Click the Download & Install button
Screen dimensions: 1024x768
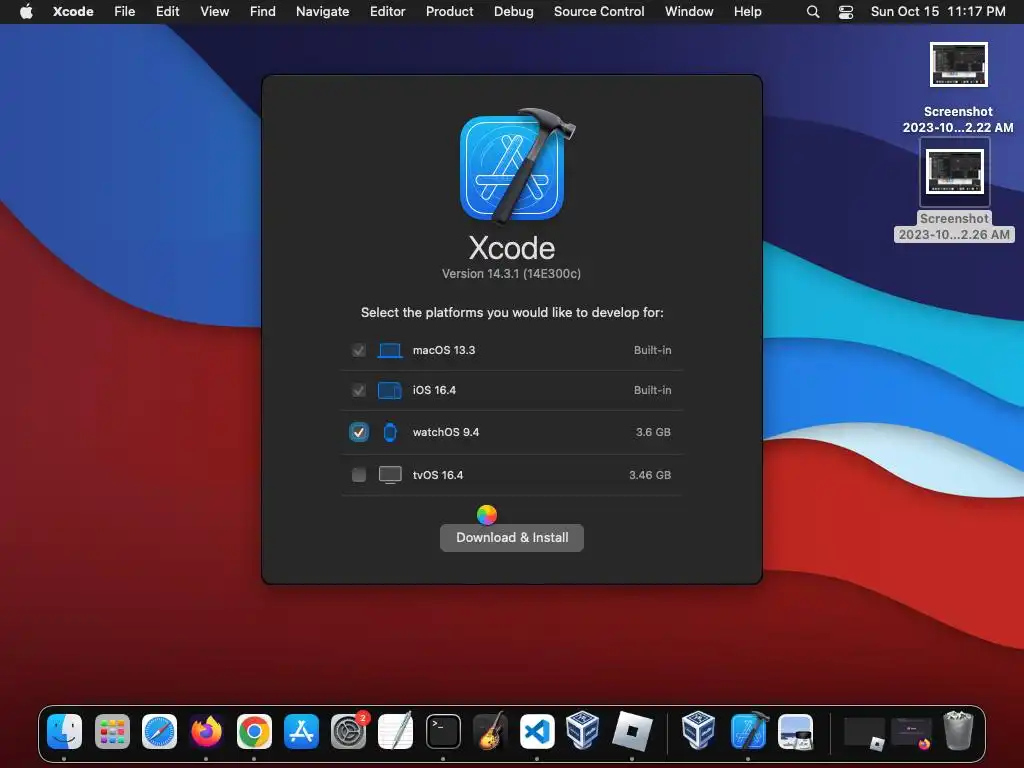click(511, 537)
